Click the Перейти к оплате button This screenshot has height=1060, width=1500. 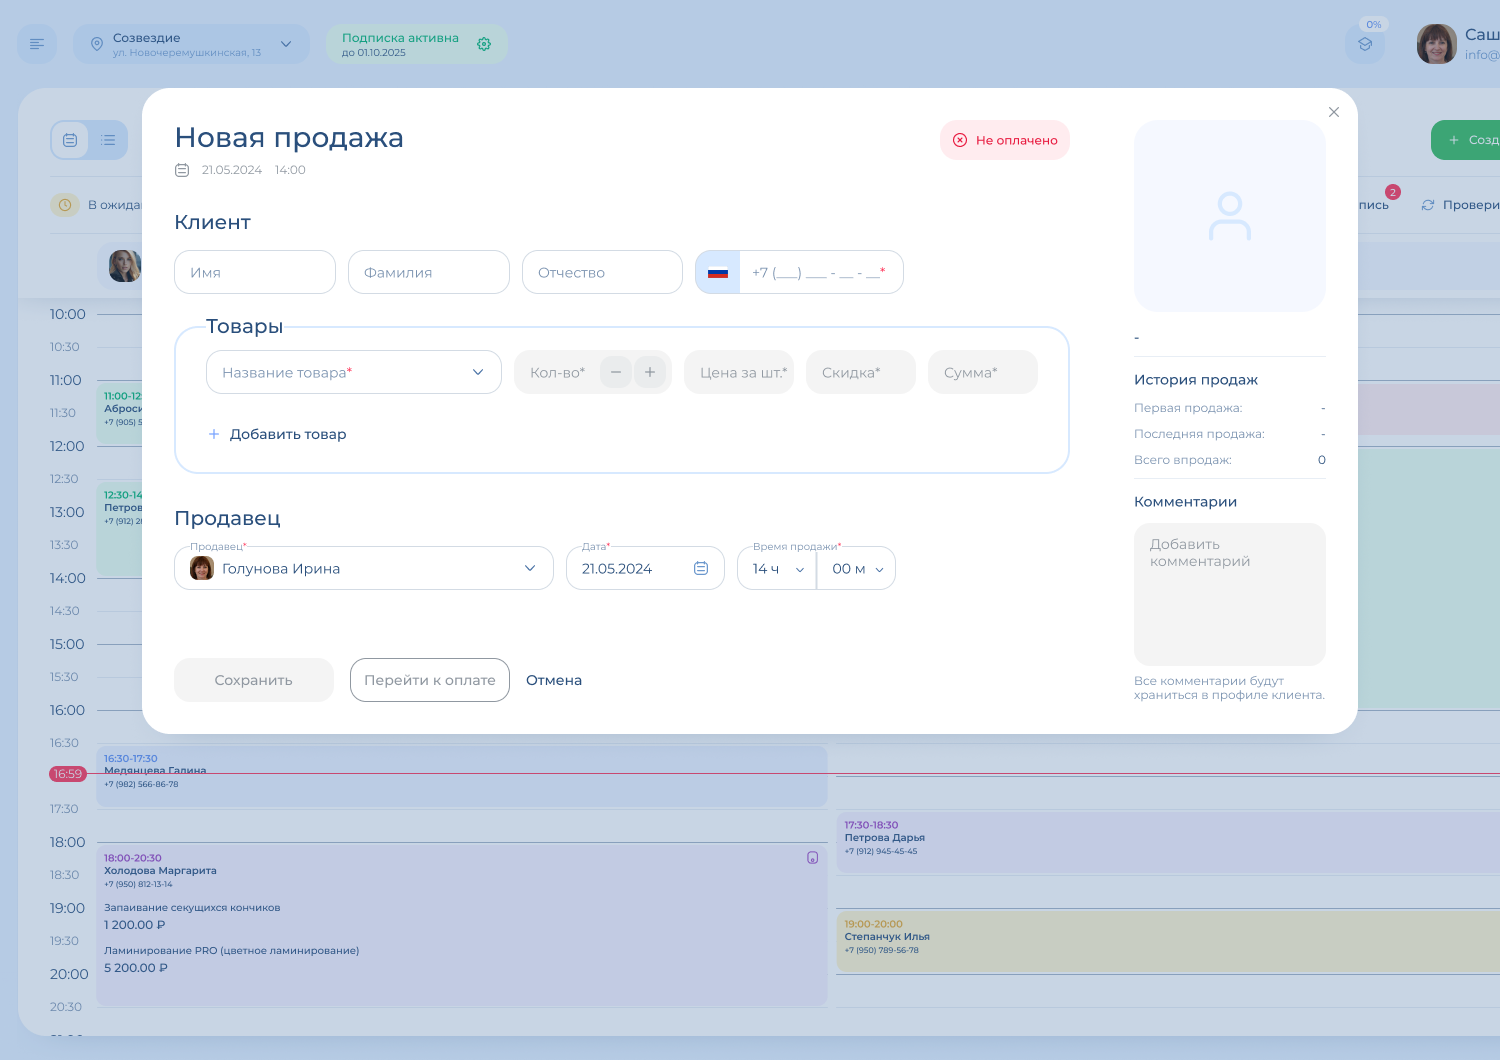coord(429,680)
